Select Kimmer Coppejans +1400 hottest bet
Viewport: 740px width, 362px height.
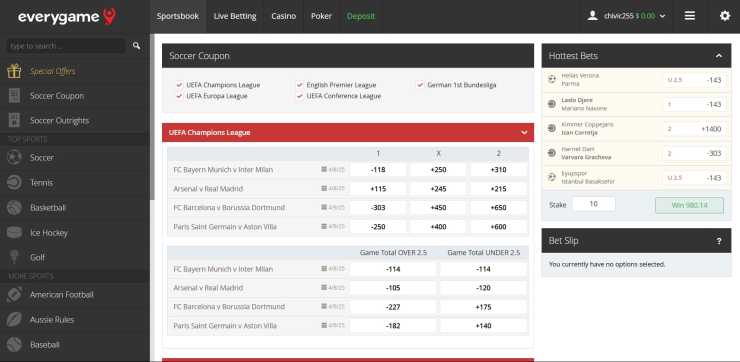(695, 129)
